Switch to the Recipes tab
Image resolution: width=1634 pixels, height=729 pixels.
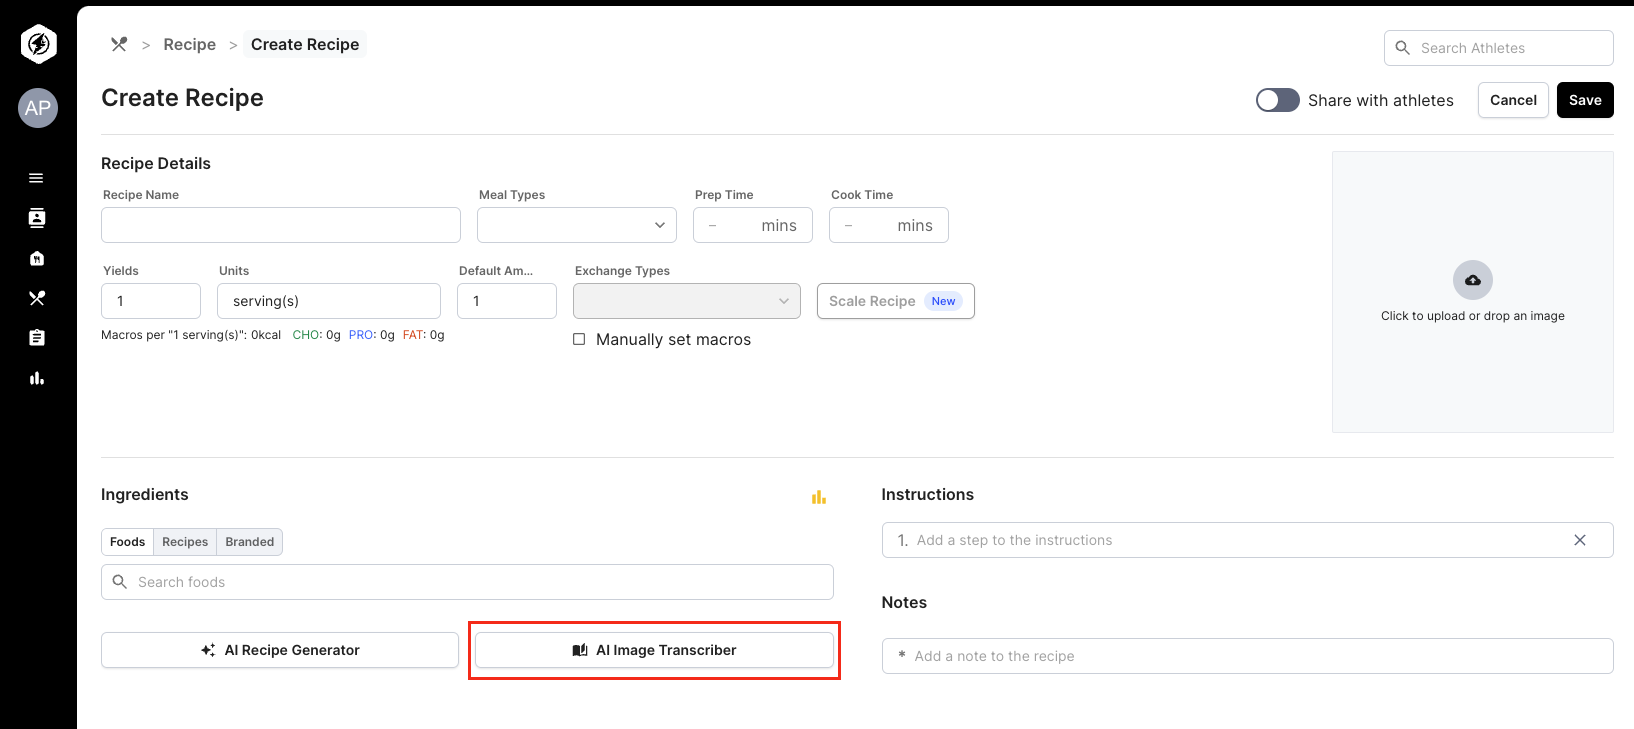[x=185, y=542]
